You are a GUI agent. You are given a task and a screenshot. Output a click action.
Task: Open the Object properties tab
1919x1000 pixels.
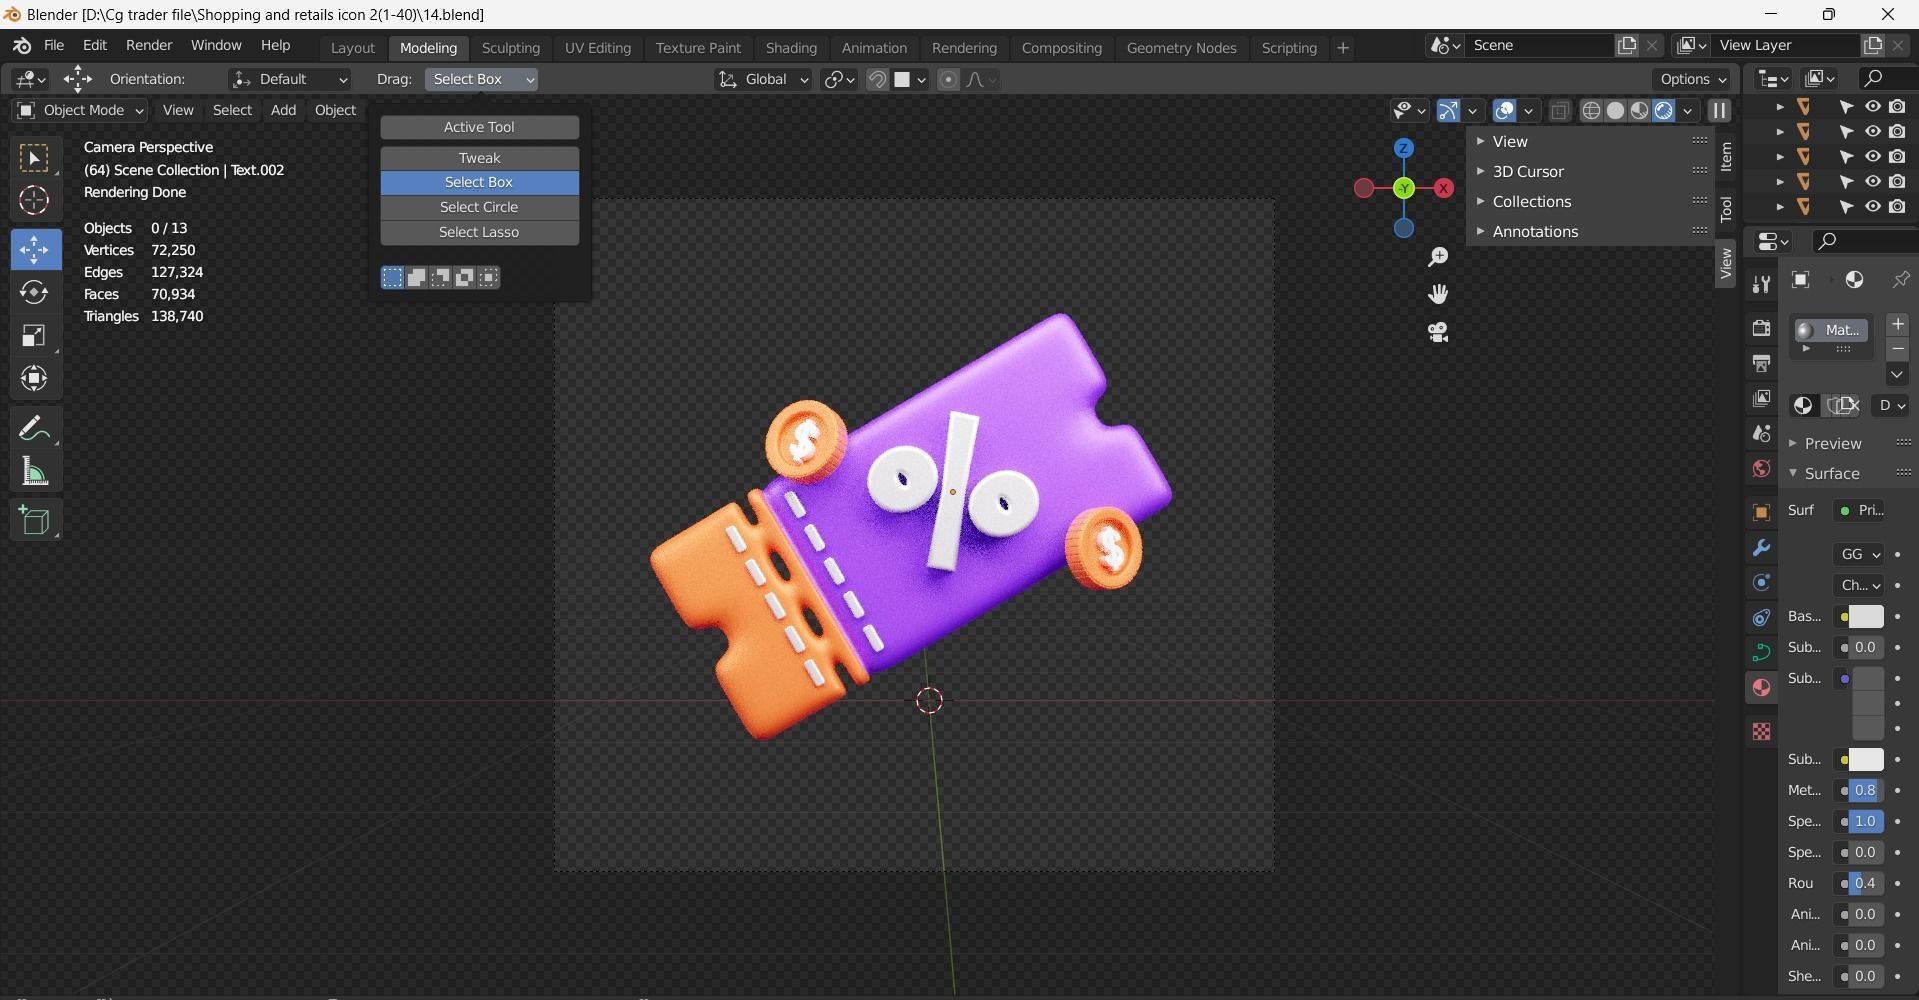[x=1761, y=512]
